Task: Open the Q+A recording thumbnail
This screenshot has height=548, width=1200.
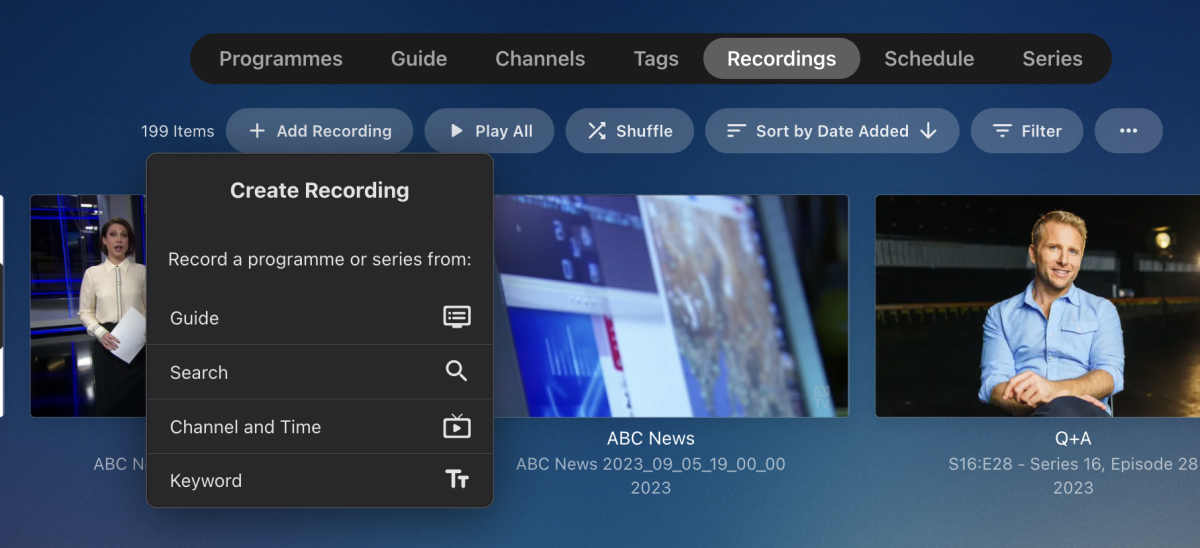Action: [1038, 306]
